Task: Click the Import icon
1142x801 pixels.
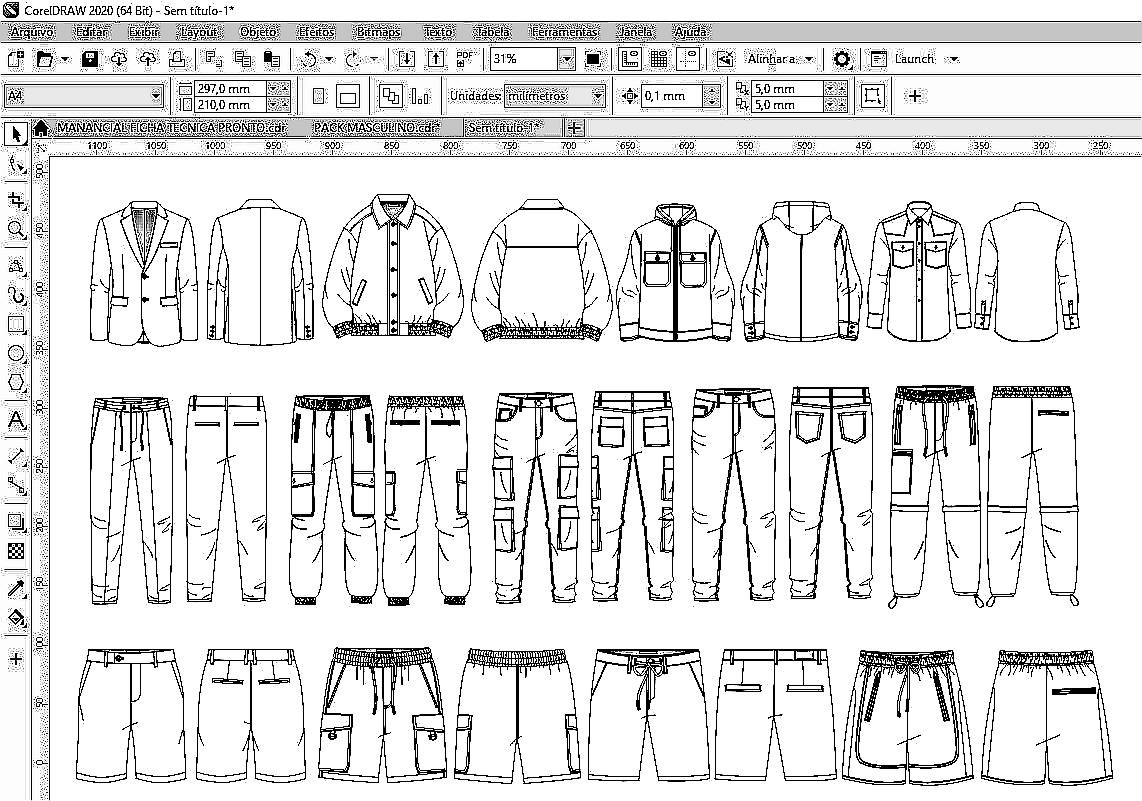Action: (406, 59)
